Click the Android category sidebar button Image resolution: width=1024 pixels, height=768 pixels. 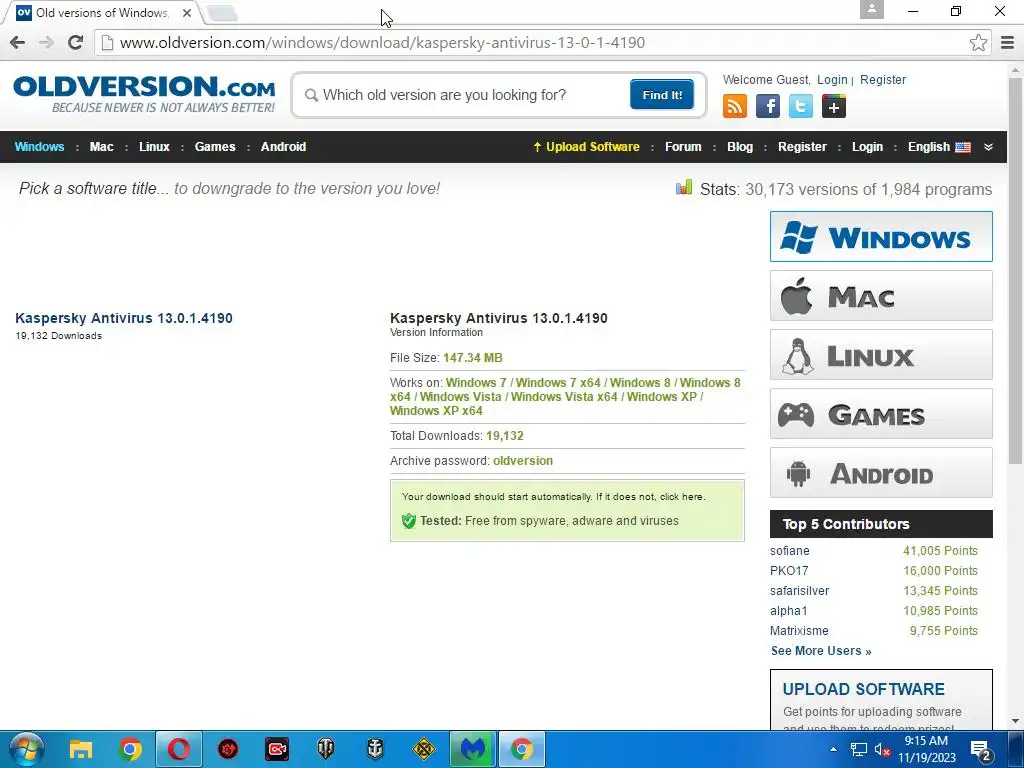pyautogui.click(x=881, y=473)
